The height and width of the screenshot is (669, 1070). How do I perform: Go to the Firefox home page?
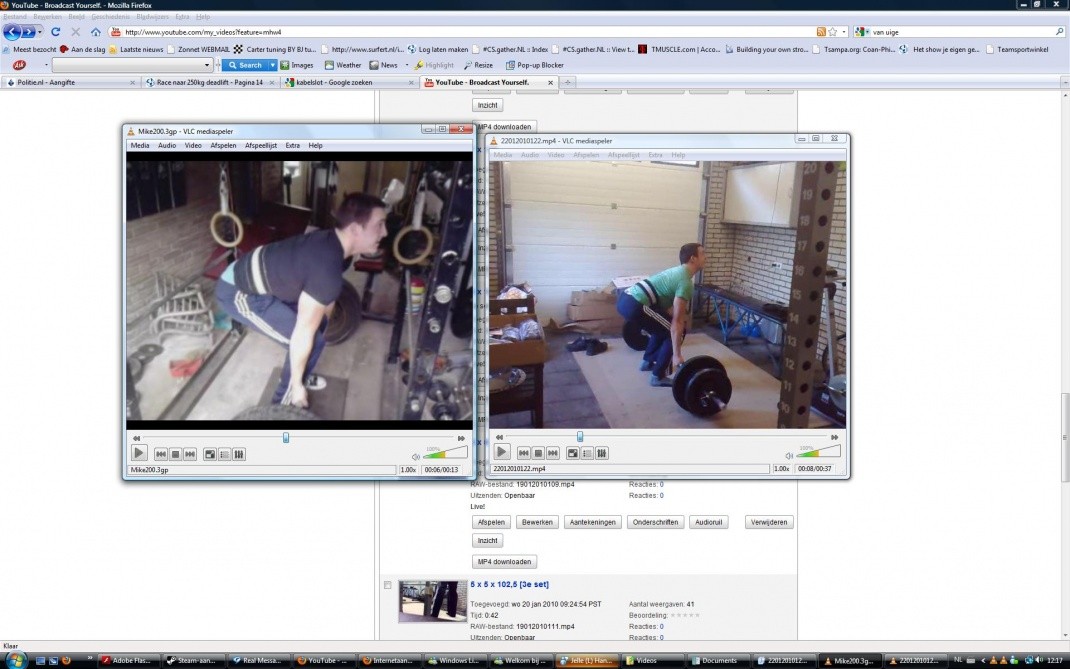95,32
